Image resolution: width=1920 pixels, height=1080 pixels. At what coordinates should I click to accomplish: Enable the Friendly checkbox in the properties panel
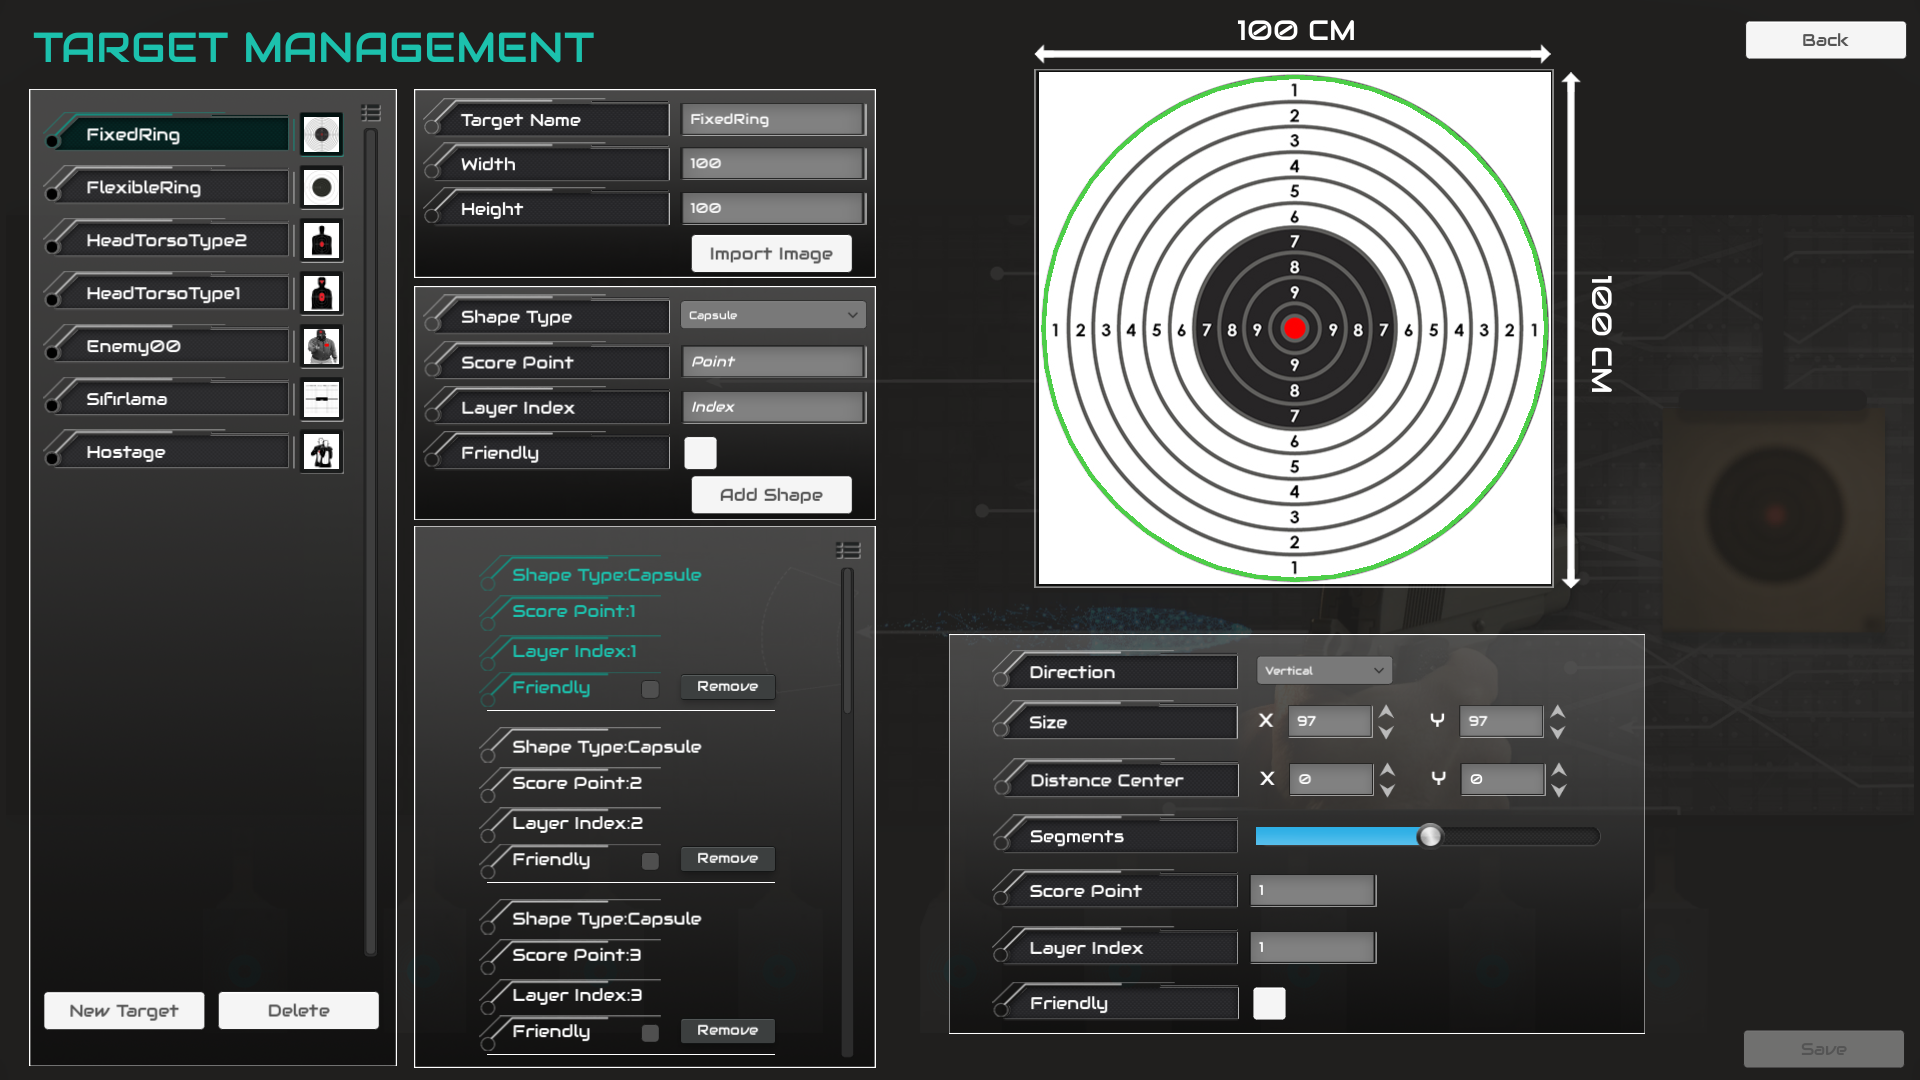pos(1269,1003)
